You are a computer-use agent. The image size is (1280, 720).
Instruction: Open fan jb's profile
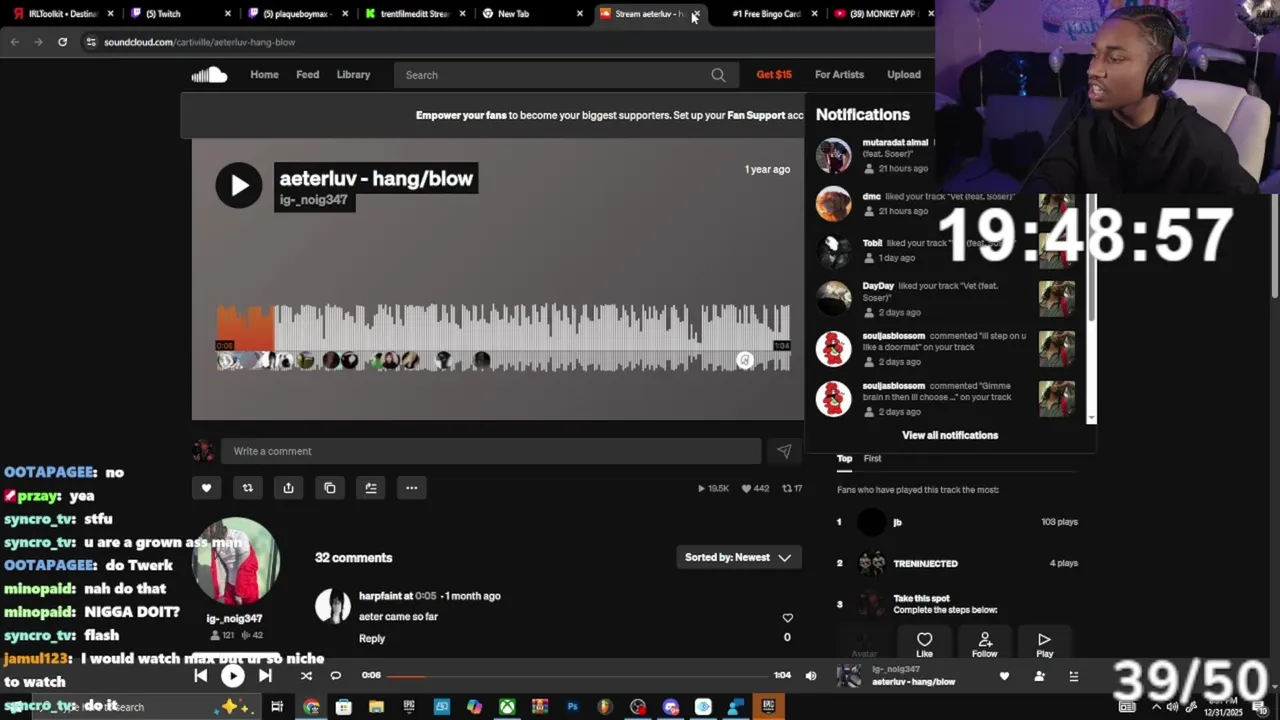pos(897,522)
